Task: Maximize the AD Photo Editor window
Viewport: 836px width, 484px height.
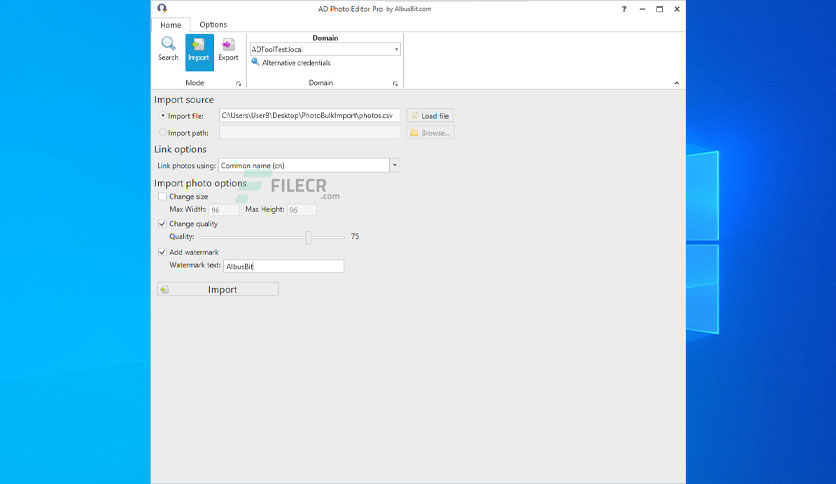Action: click(x=660, y=9)
